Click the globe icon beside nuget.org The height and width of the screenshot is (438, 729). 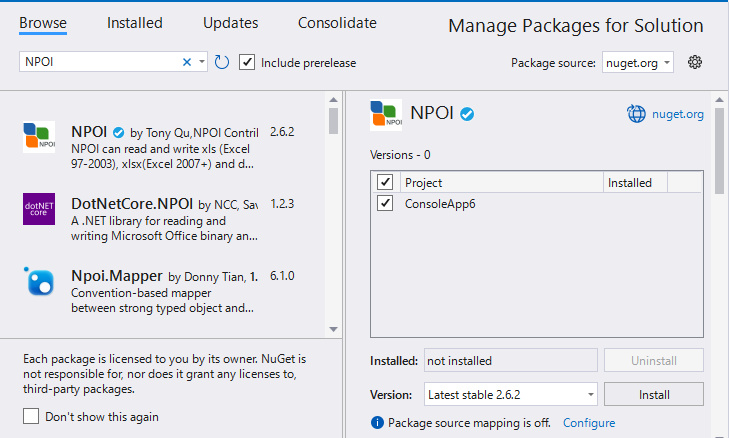636,114
